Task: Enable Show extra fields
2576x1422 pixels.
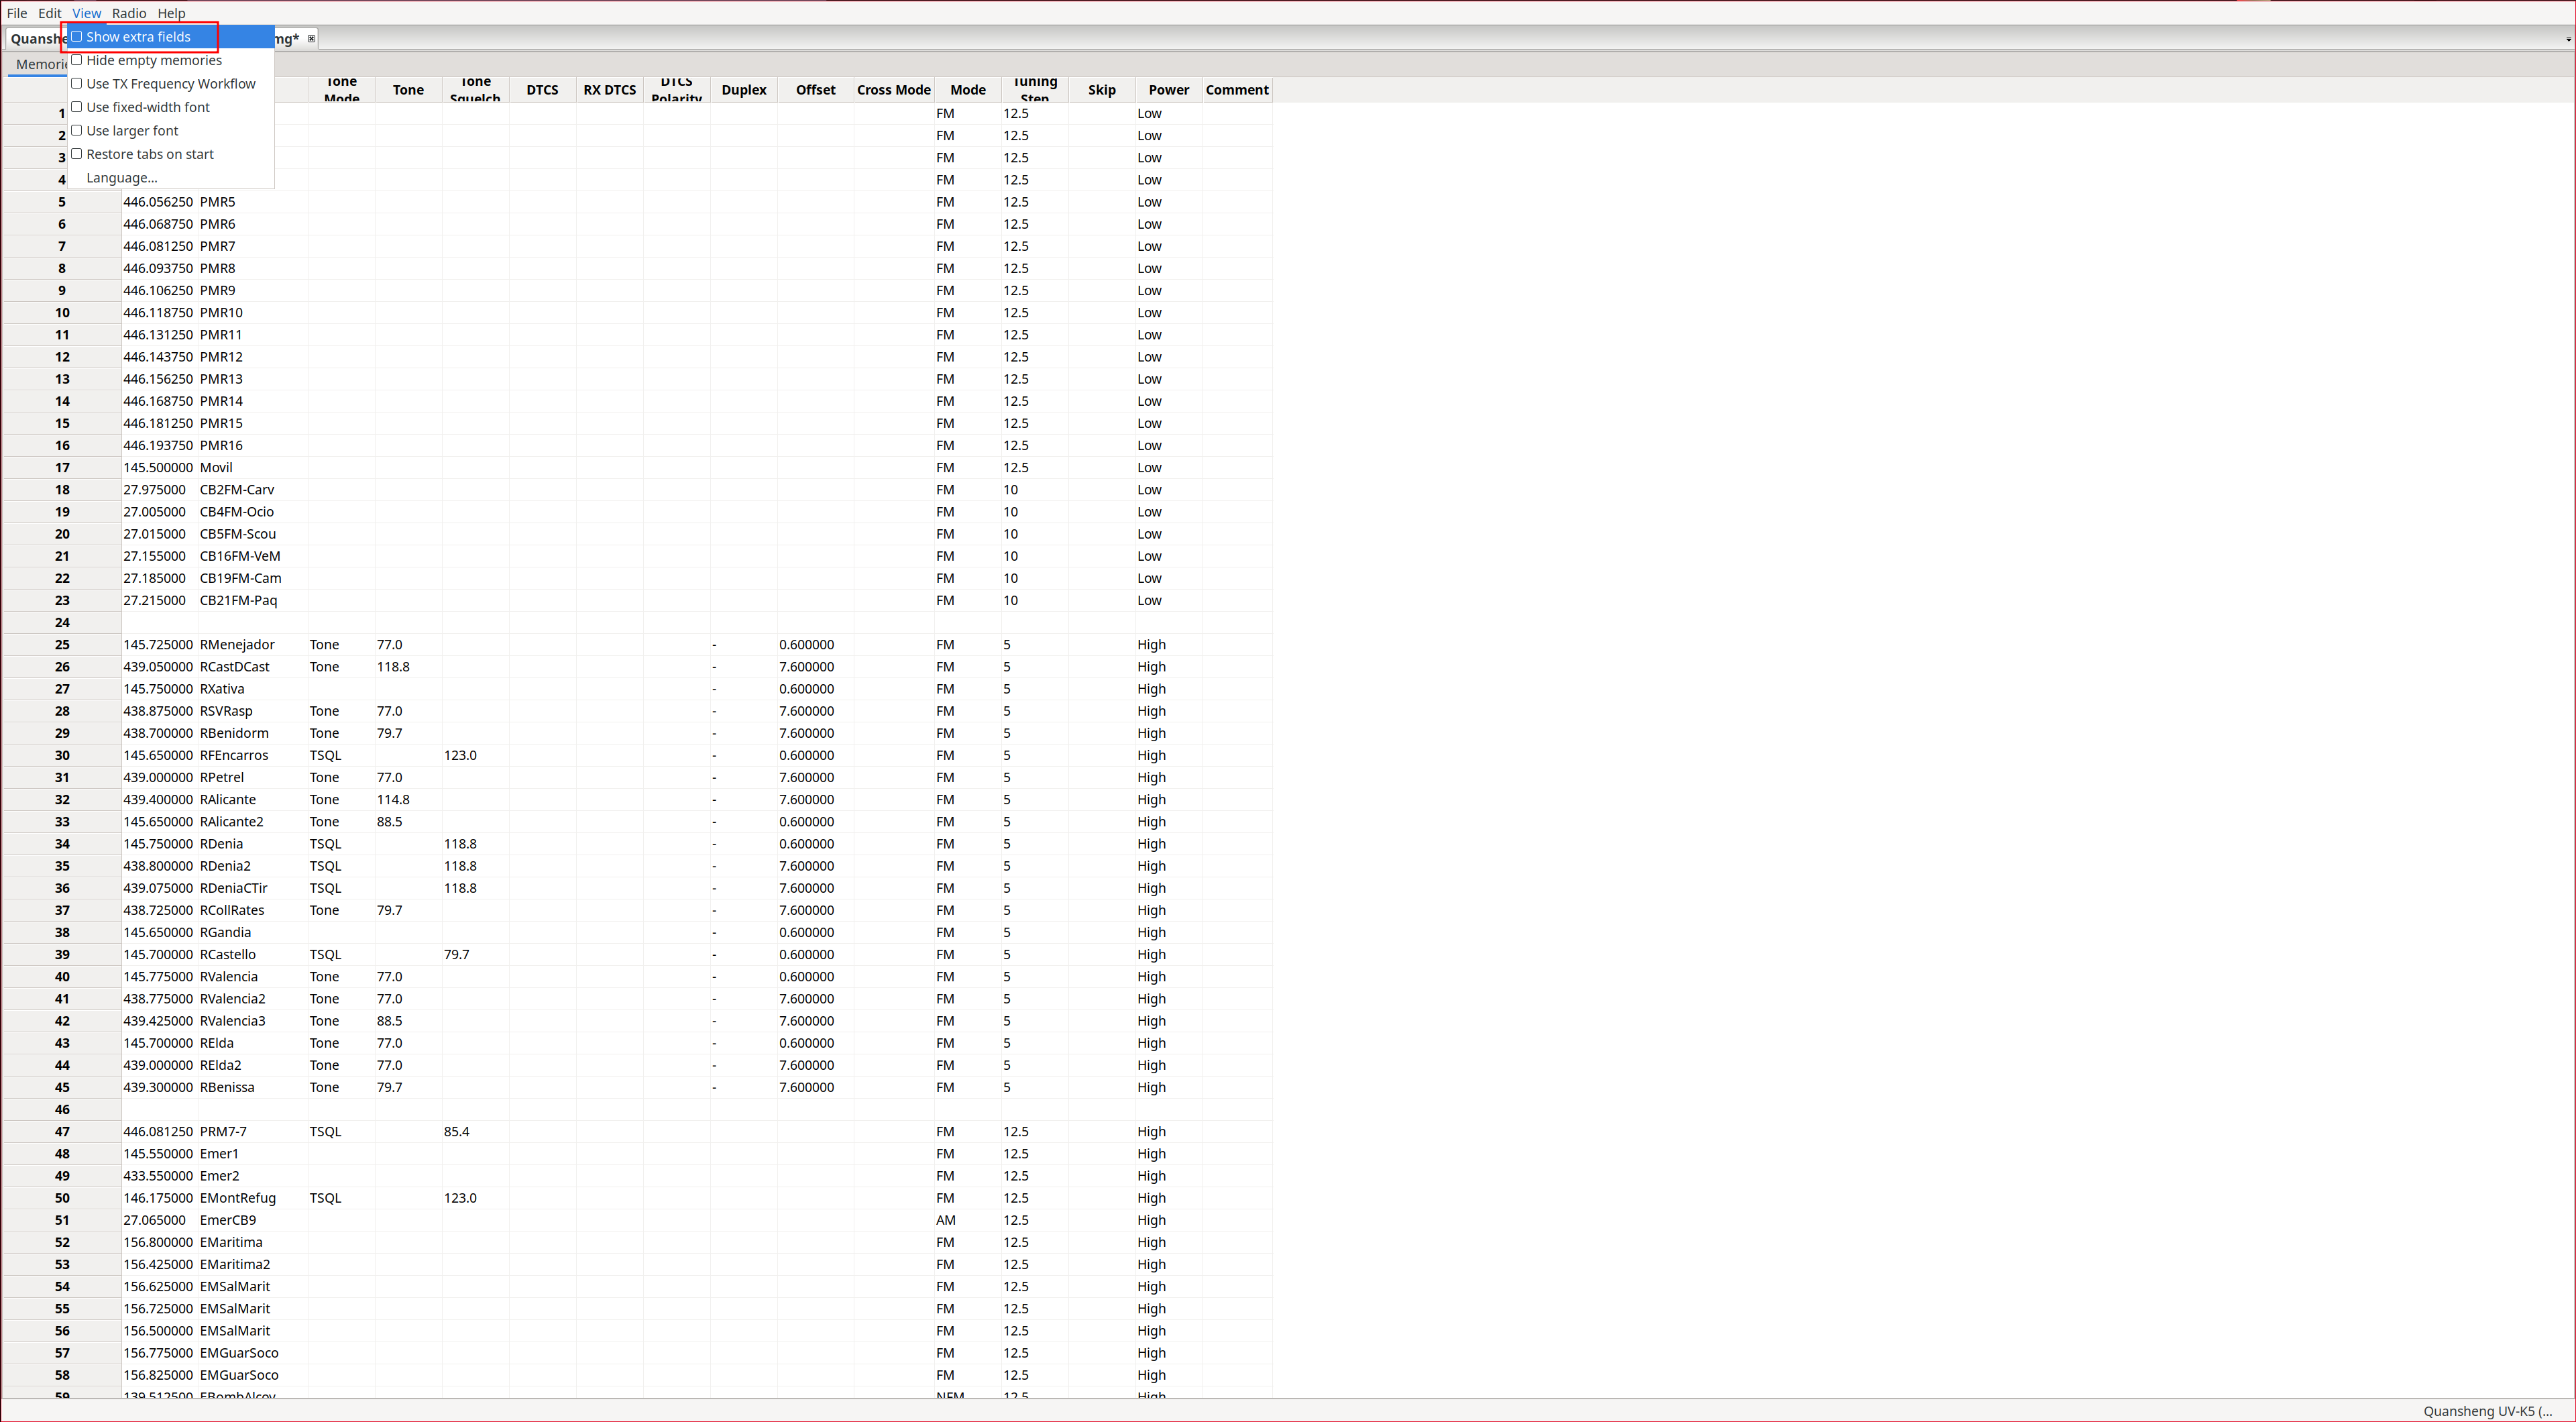Action: (138, 37)
